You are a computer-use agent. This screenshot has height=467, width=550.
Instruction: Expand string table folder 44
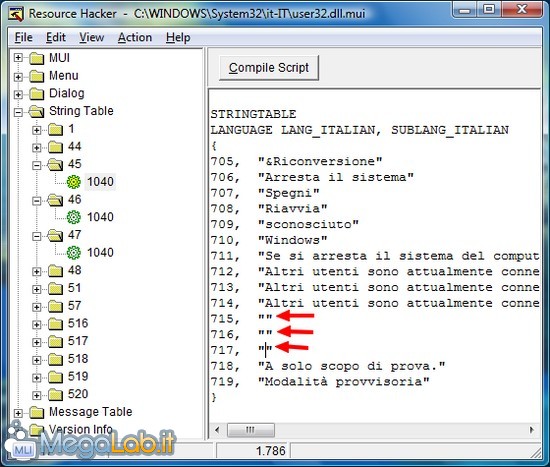click(x=36, y=147)
